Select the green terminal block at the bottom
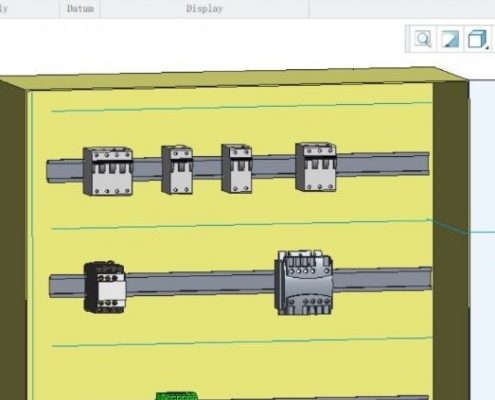Viewport: 495px width, 400px height. coord(176,396)
